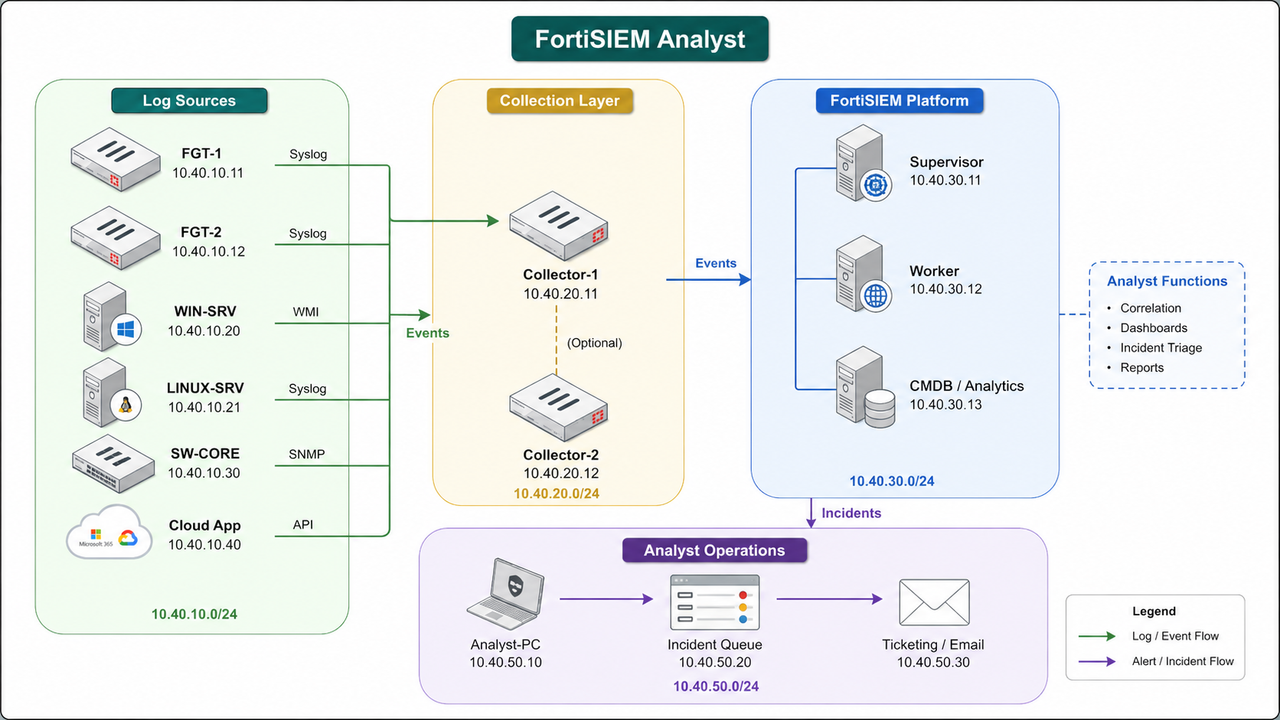Image resolution: width=1280 pixels, height=720 pixels.
Task: Click the FortiSIEM Platform header label
Action: 899,100
